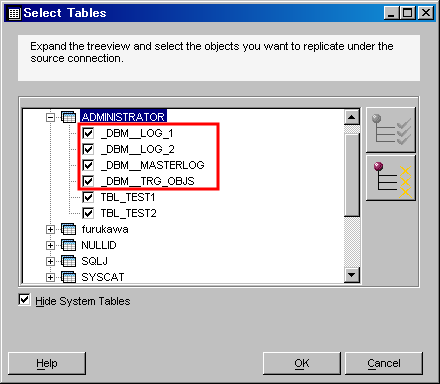Viewport: 440px width, 384px height.
Task: Select the _DBM__MASTERLOG table name
Action: tap(153, 165)
